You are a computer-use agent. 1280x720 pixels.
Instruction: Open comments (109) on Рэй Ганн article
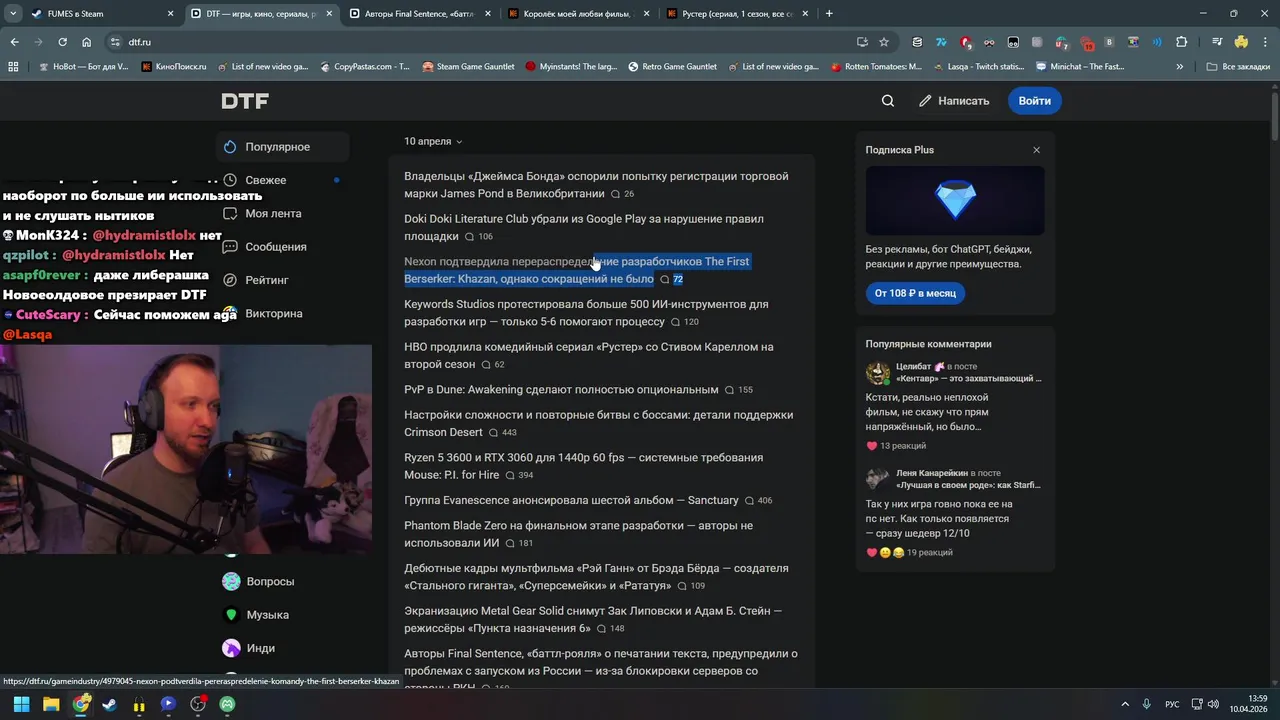pyautogui.click(x=691, y=586)
